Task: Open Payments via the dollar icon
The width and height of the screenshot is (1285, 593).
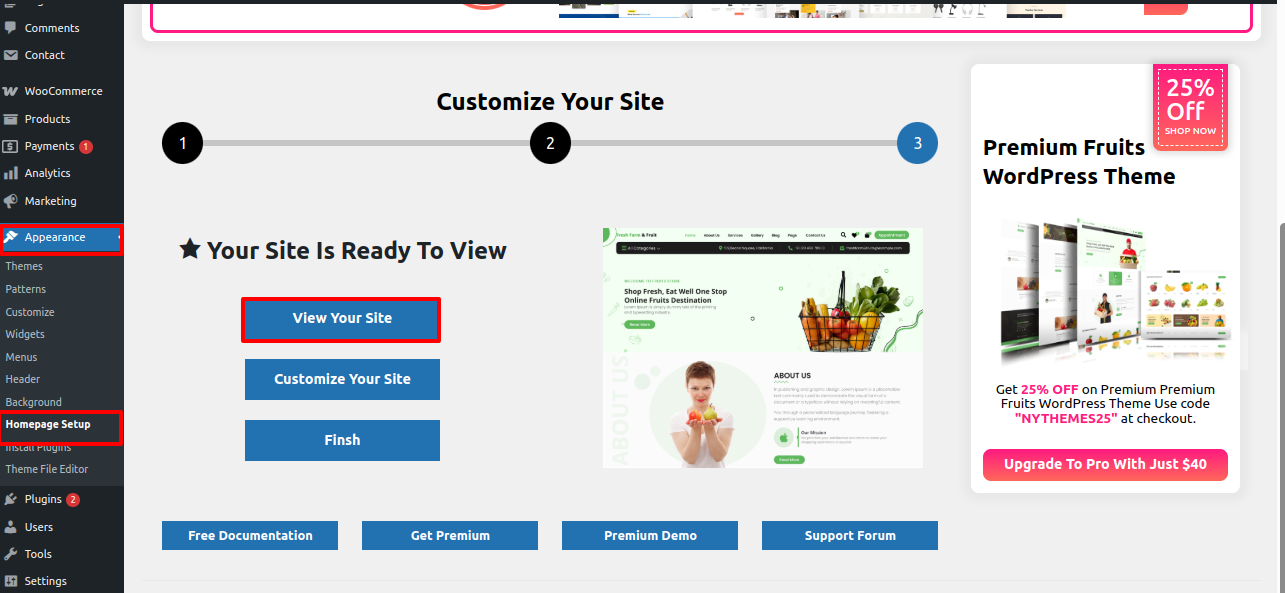Action: point(11,146)
